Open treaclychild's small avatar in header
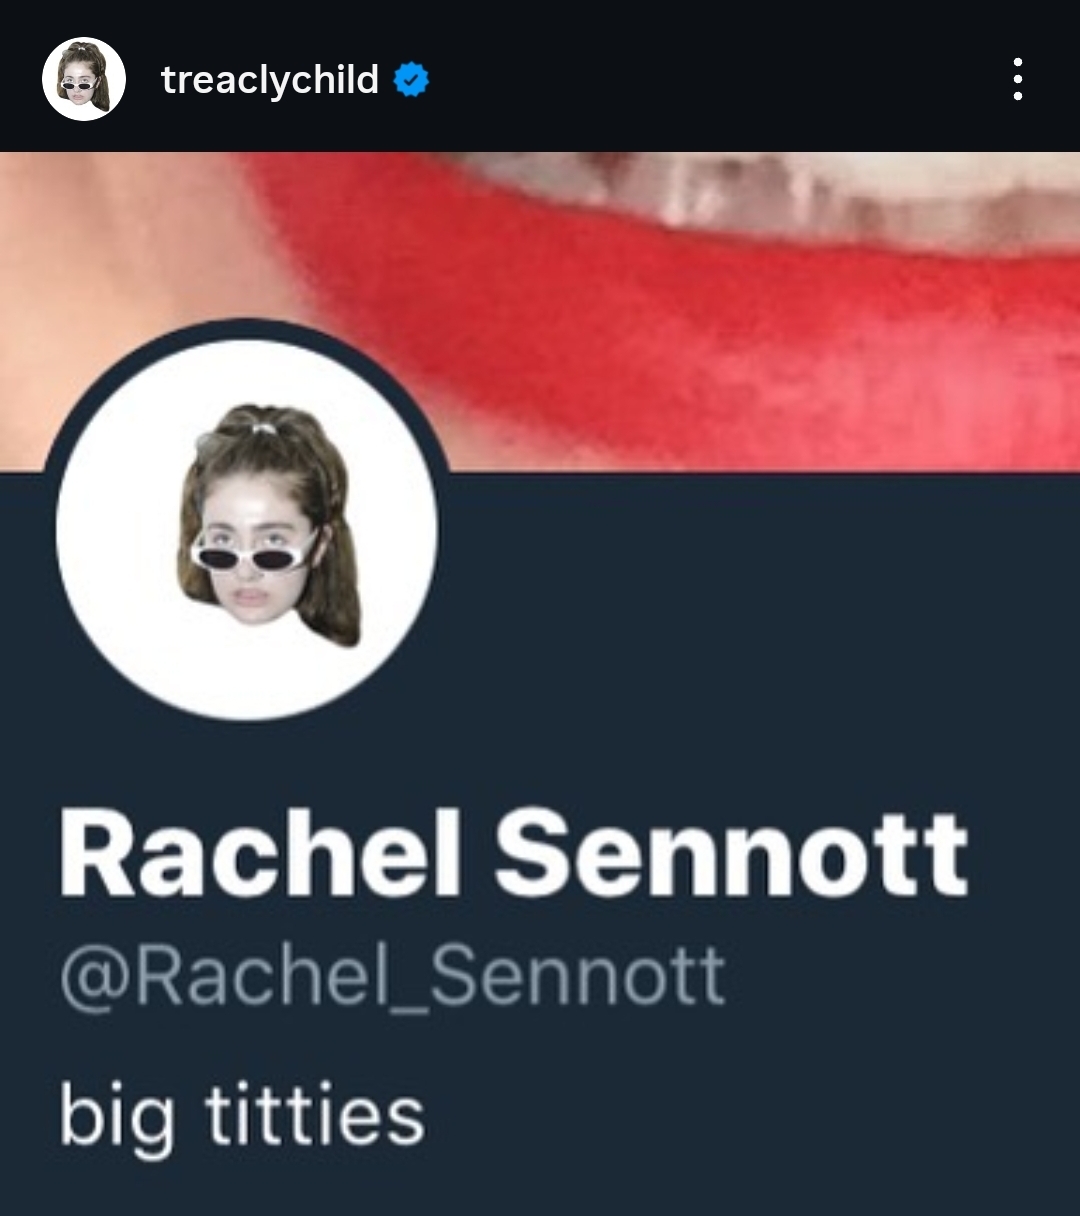Image resolution: width=1080 pixels, height=1216 pixels. 84,79
